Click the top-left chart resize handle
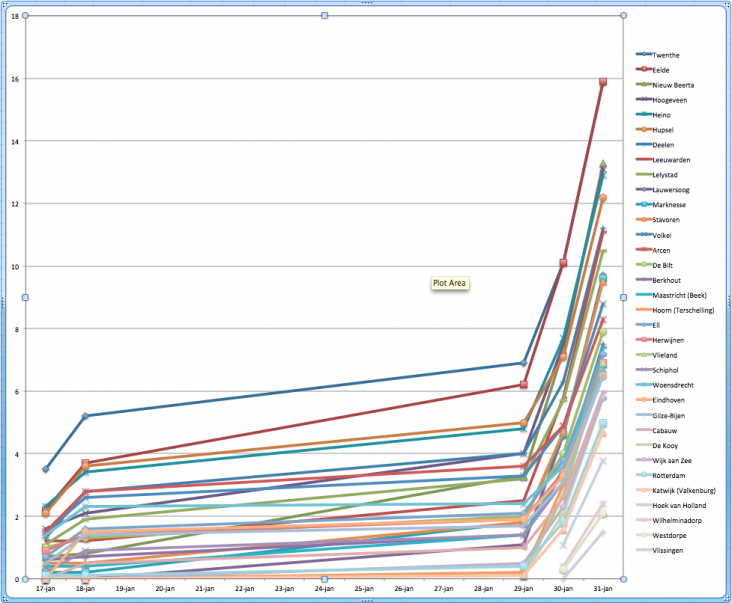The width and height of the screenshot is (732, 603). click(26, 15)
